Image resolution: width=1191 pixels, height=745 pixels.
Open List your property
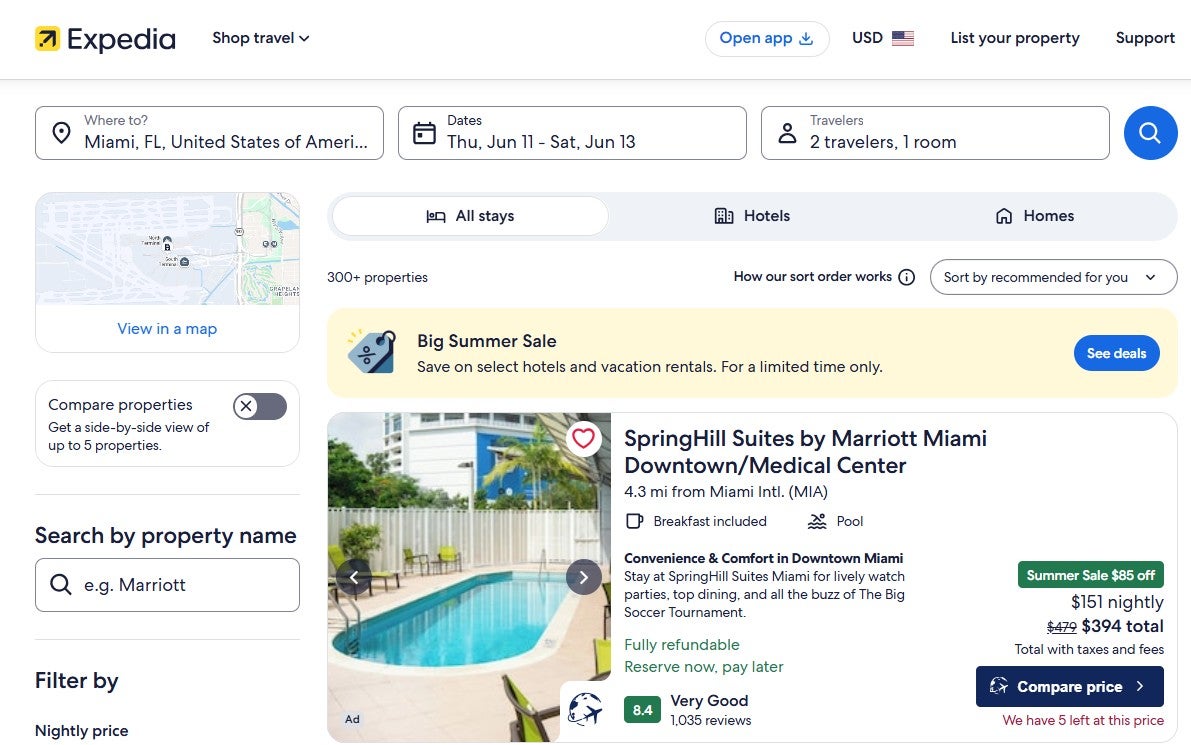coord(1015,38)
